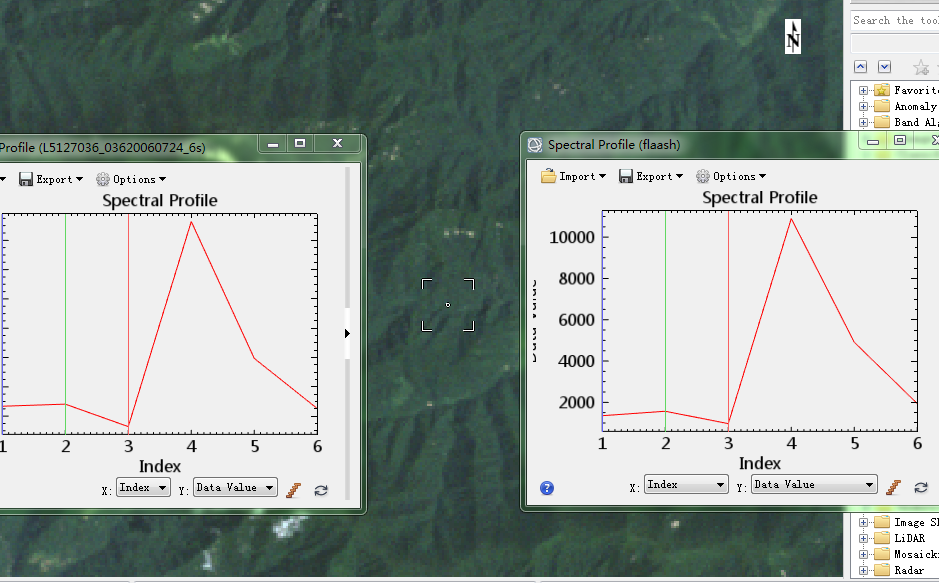Click the expand-all down arrow in the toolbox
Viewport: 939px width, 583px height.
pos(885,66)
